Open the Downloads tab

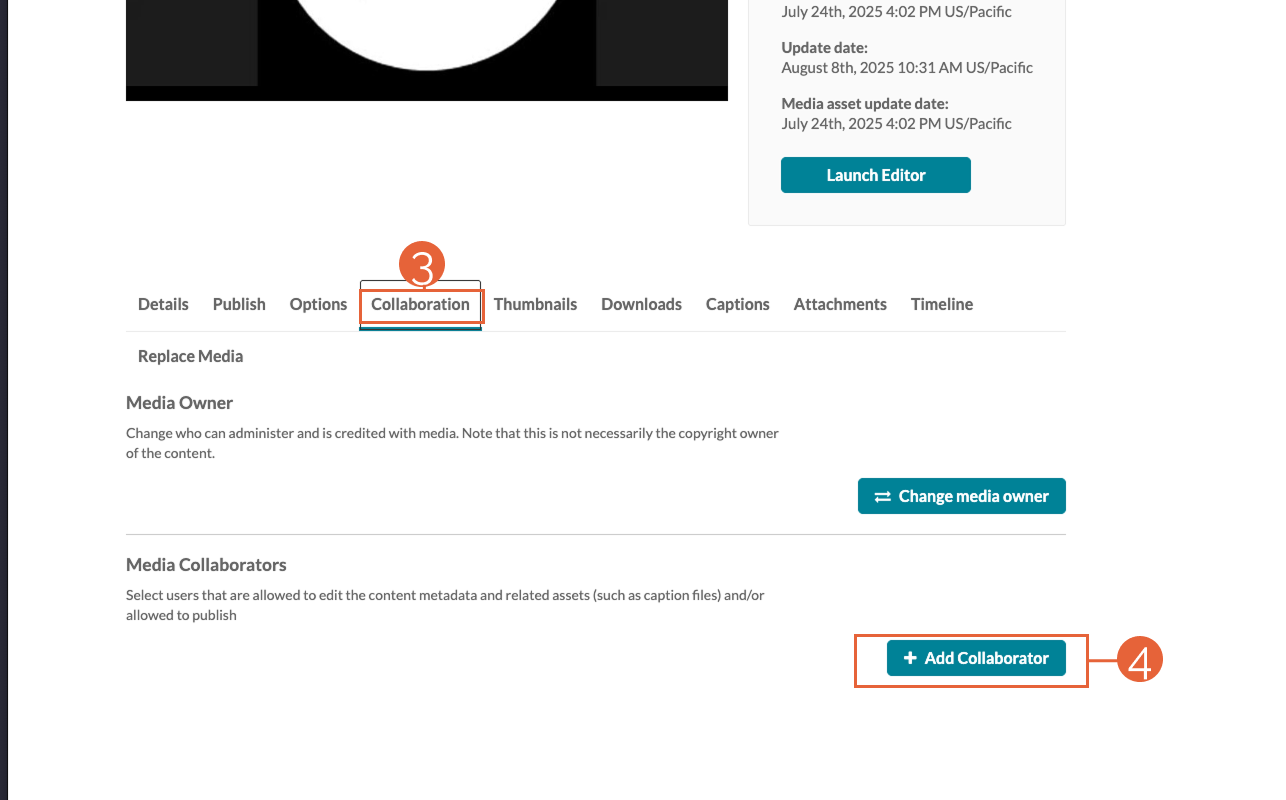click(x=641, y=304)
